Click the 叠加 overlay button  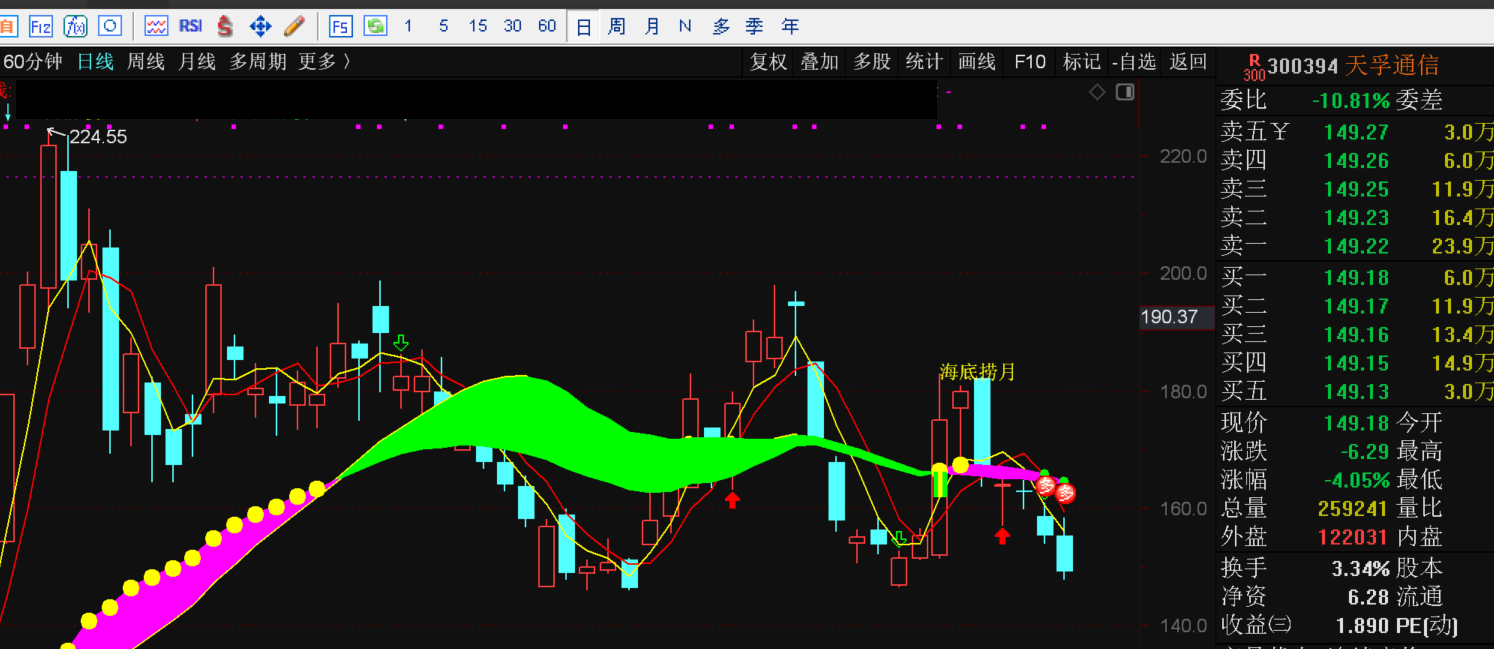click(819, 62)
